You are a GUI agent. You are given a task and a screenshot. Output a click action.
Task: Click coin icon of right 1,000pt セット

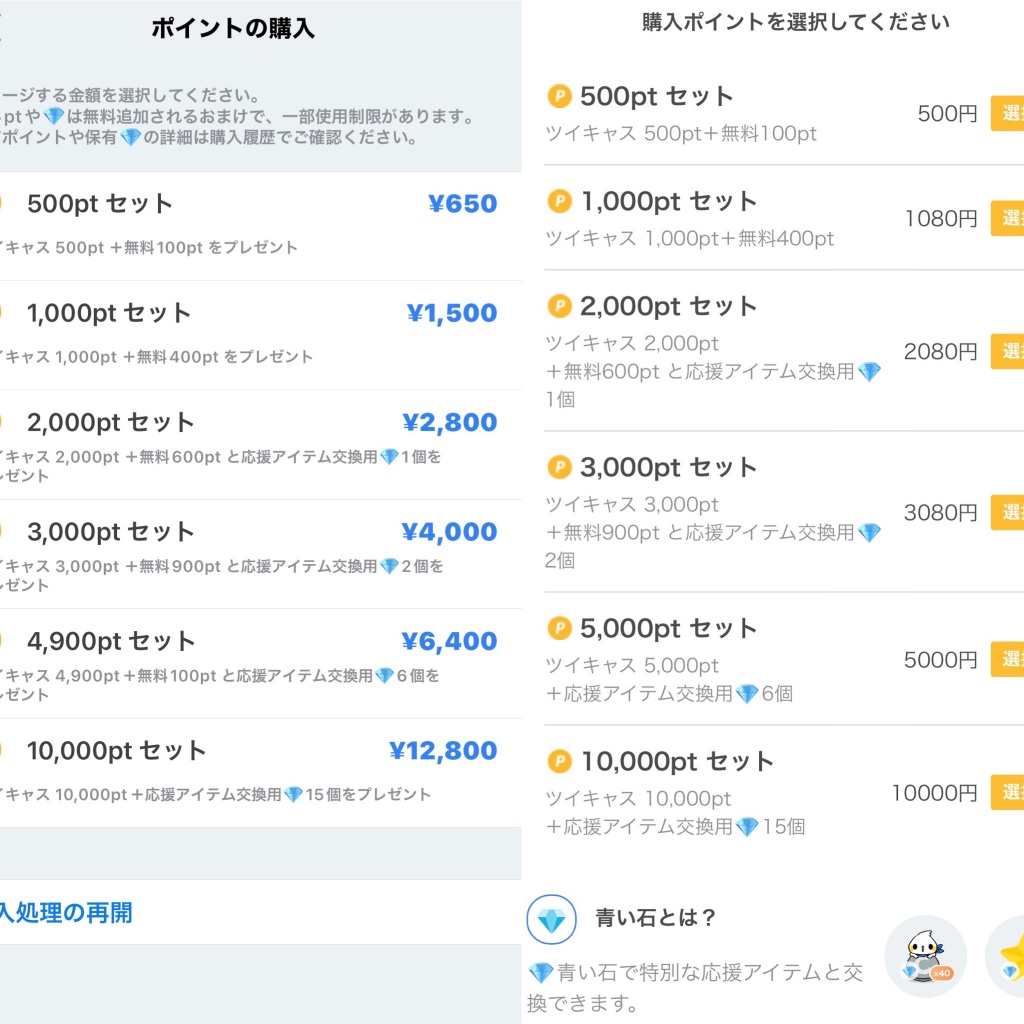click(x=560, y=201)
